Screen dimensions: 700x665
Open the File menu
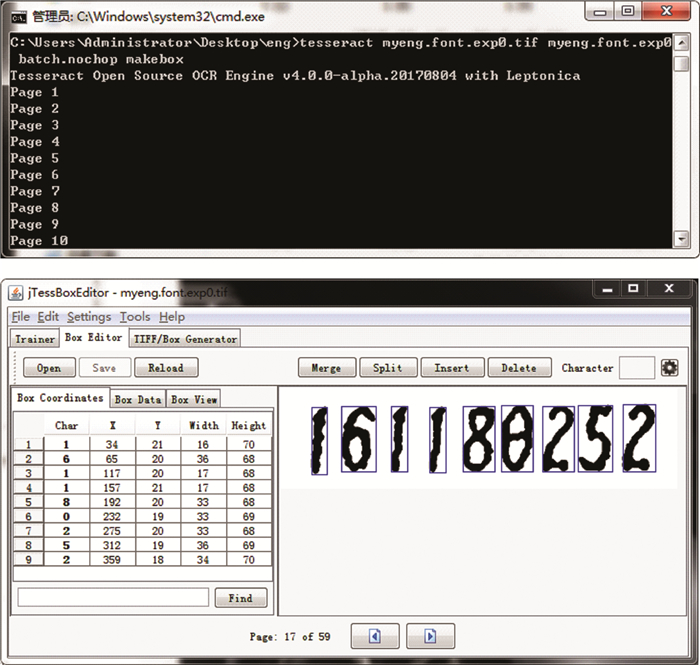pyautogui.click(x=21, y=317)
